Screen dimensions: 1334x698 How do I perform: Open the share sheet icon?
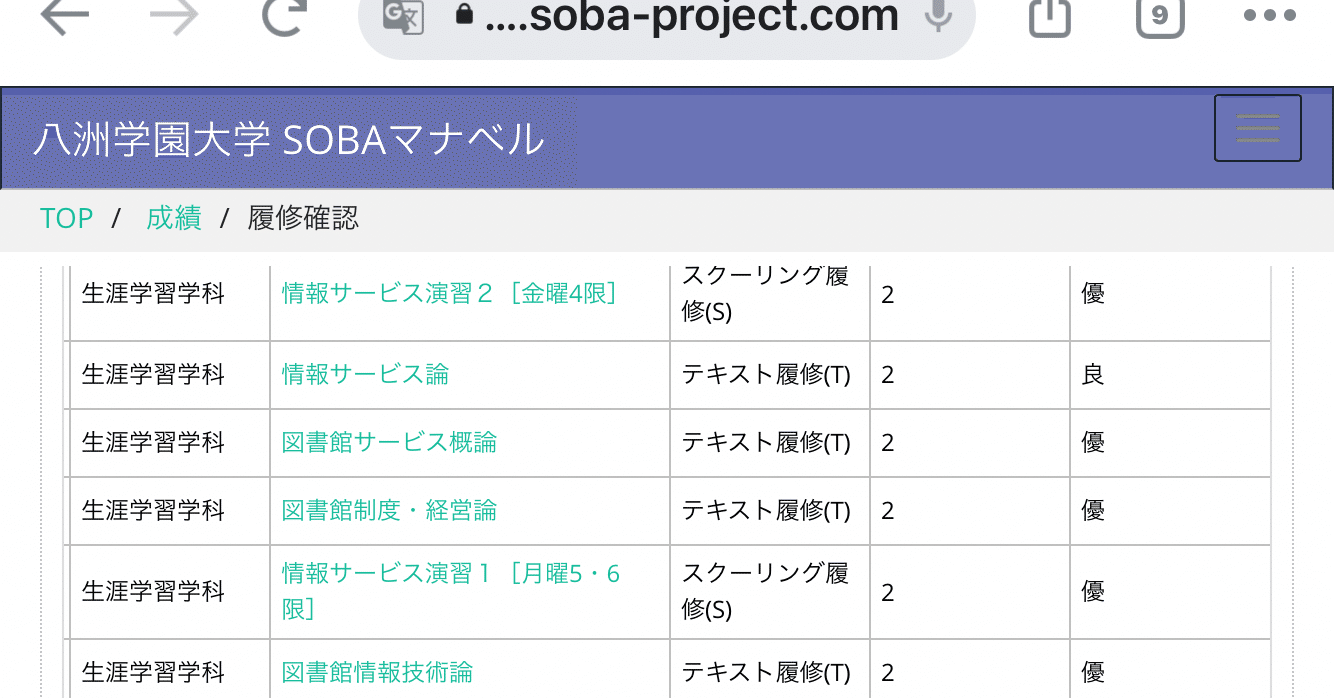[x=1048, y=16]
